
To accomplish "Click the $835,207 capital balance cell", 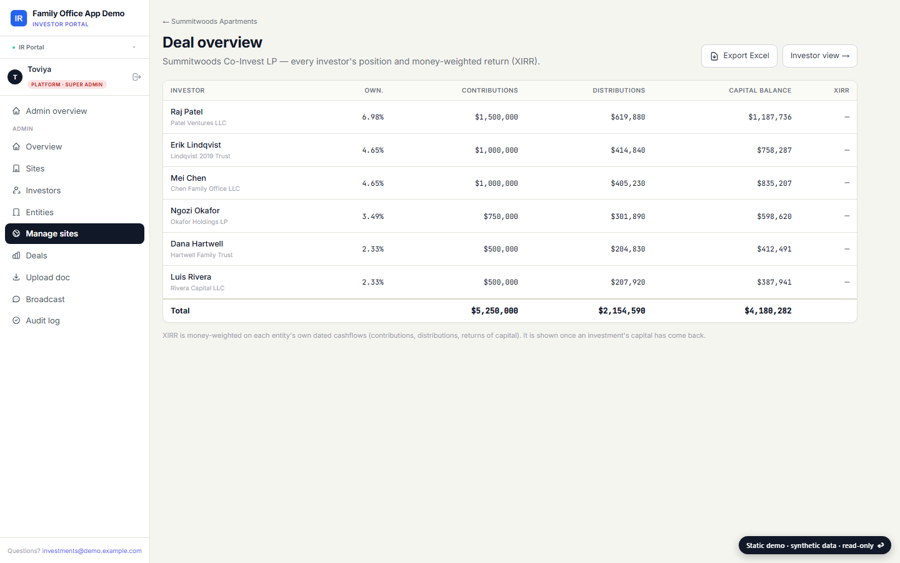I will [x=774, y=183].
